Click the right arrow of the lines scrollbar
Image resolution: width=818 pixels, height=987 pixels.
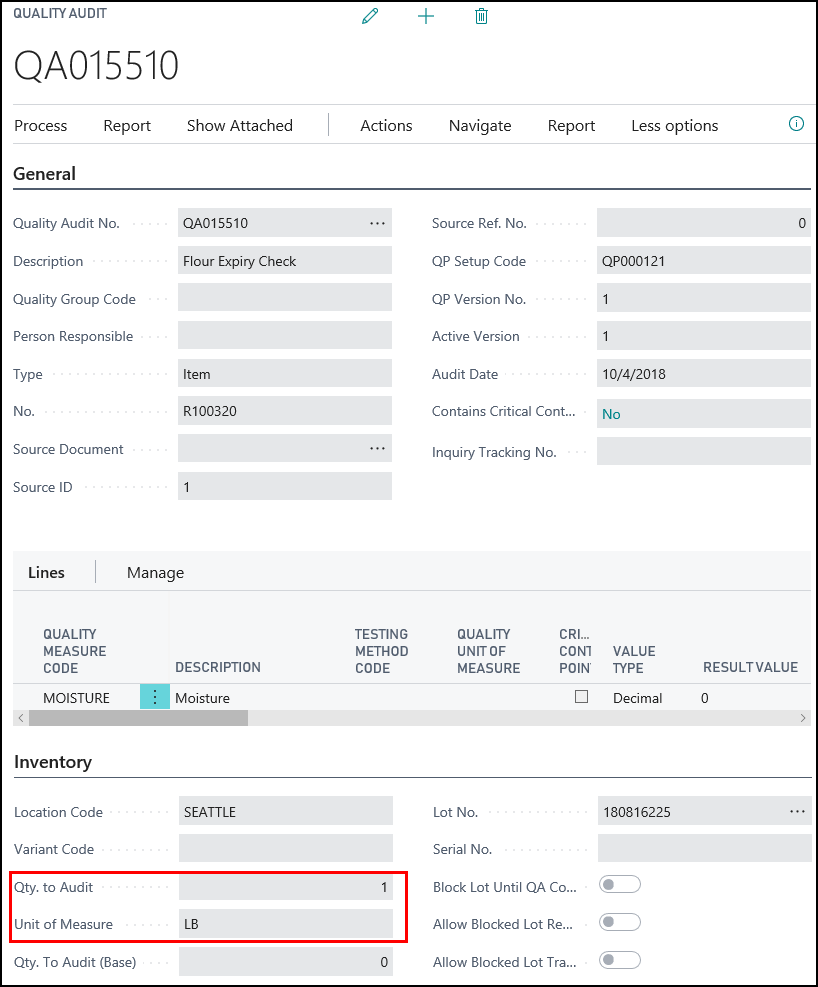[802, 718]
